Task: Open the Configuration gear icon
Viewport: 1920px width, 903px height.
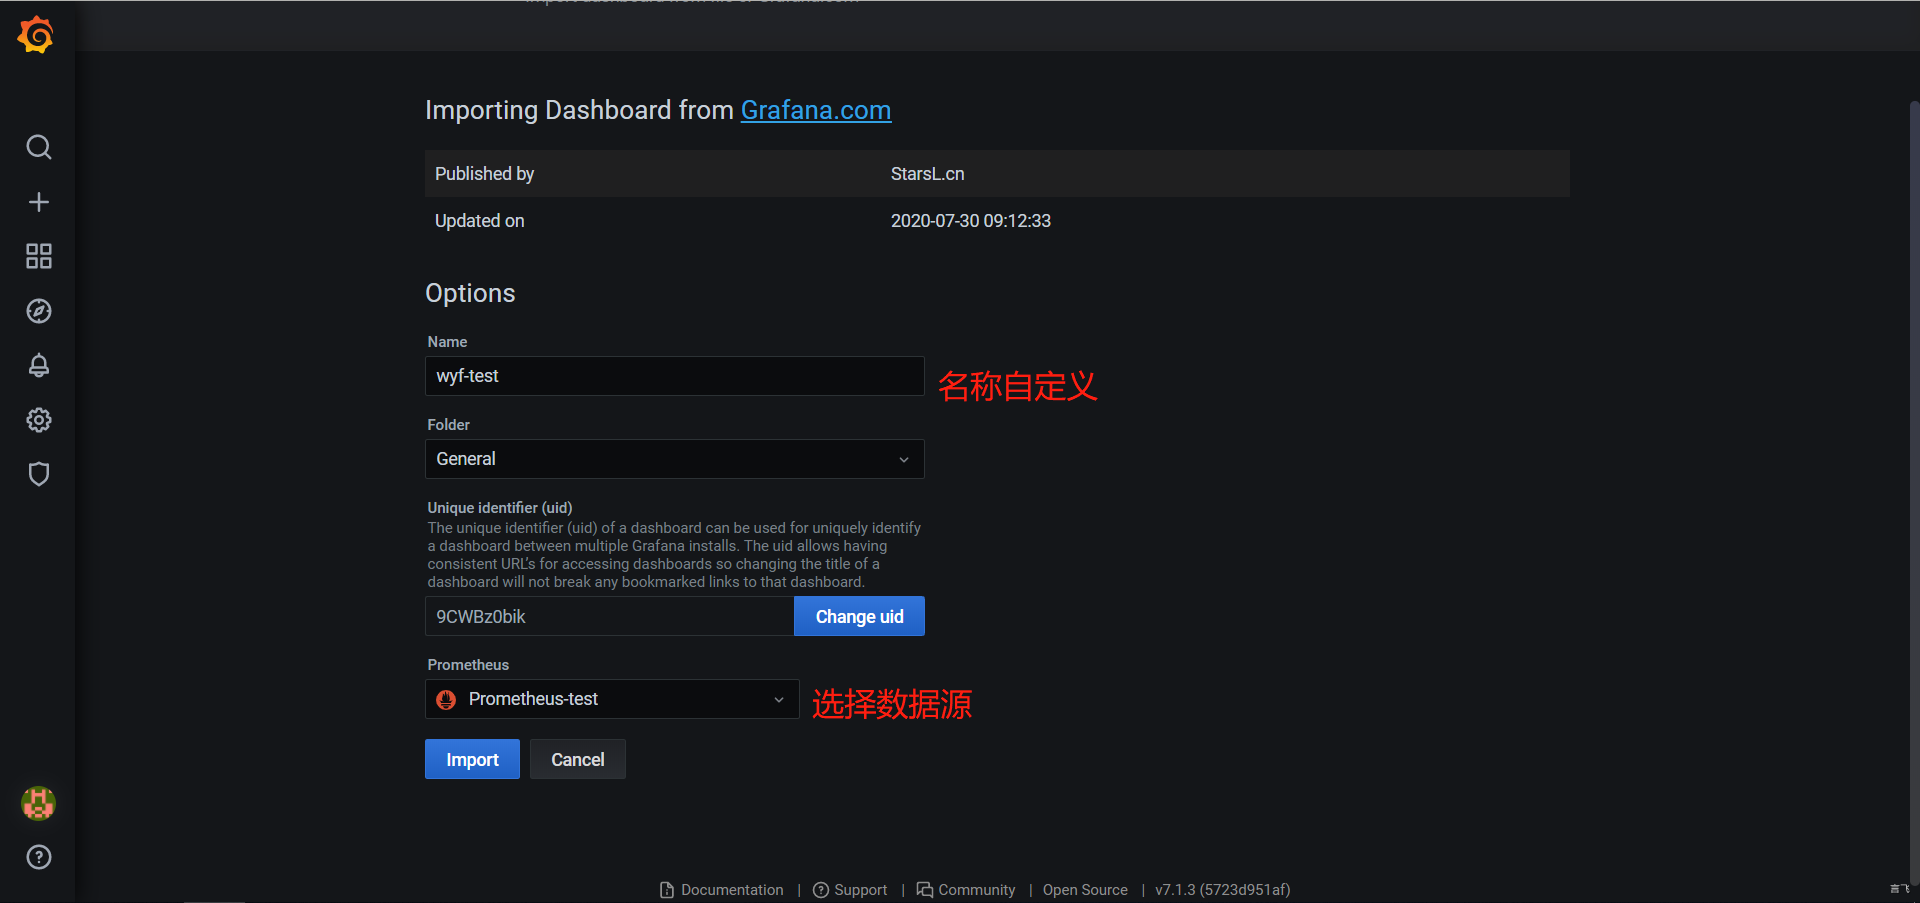Action: (x=39, y=420)
